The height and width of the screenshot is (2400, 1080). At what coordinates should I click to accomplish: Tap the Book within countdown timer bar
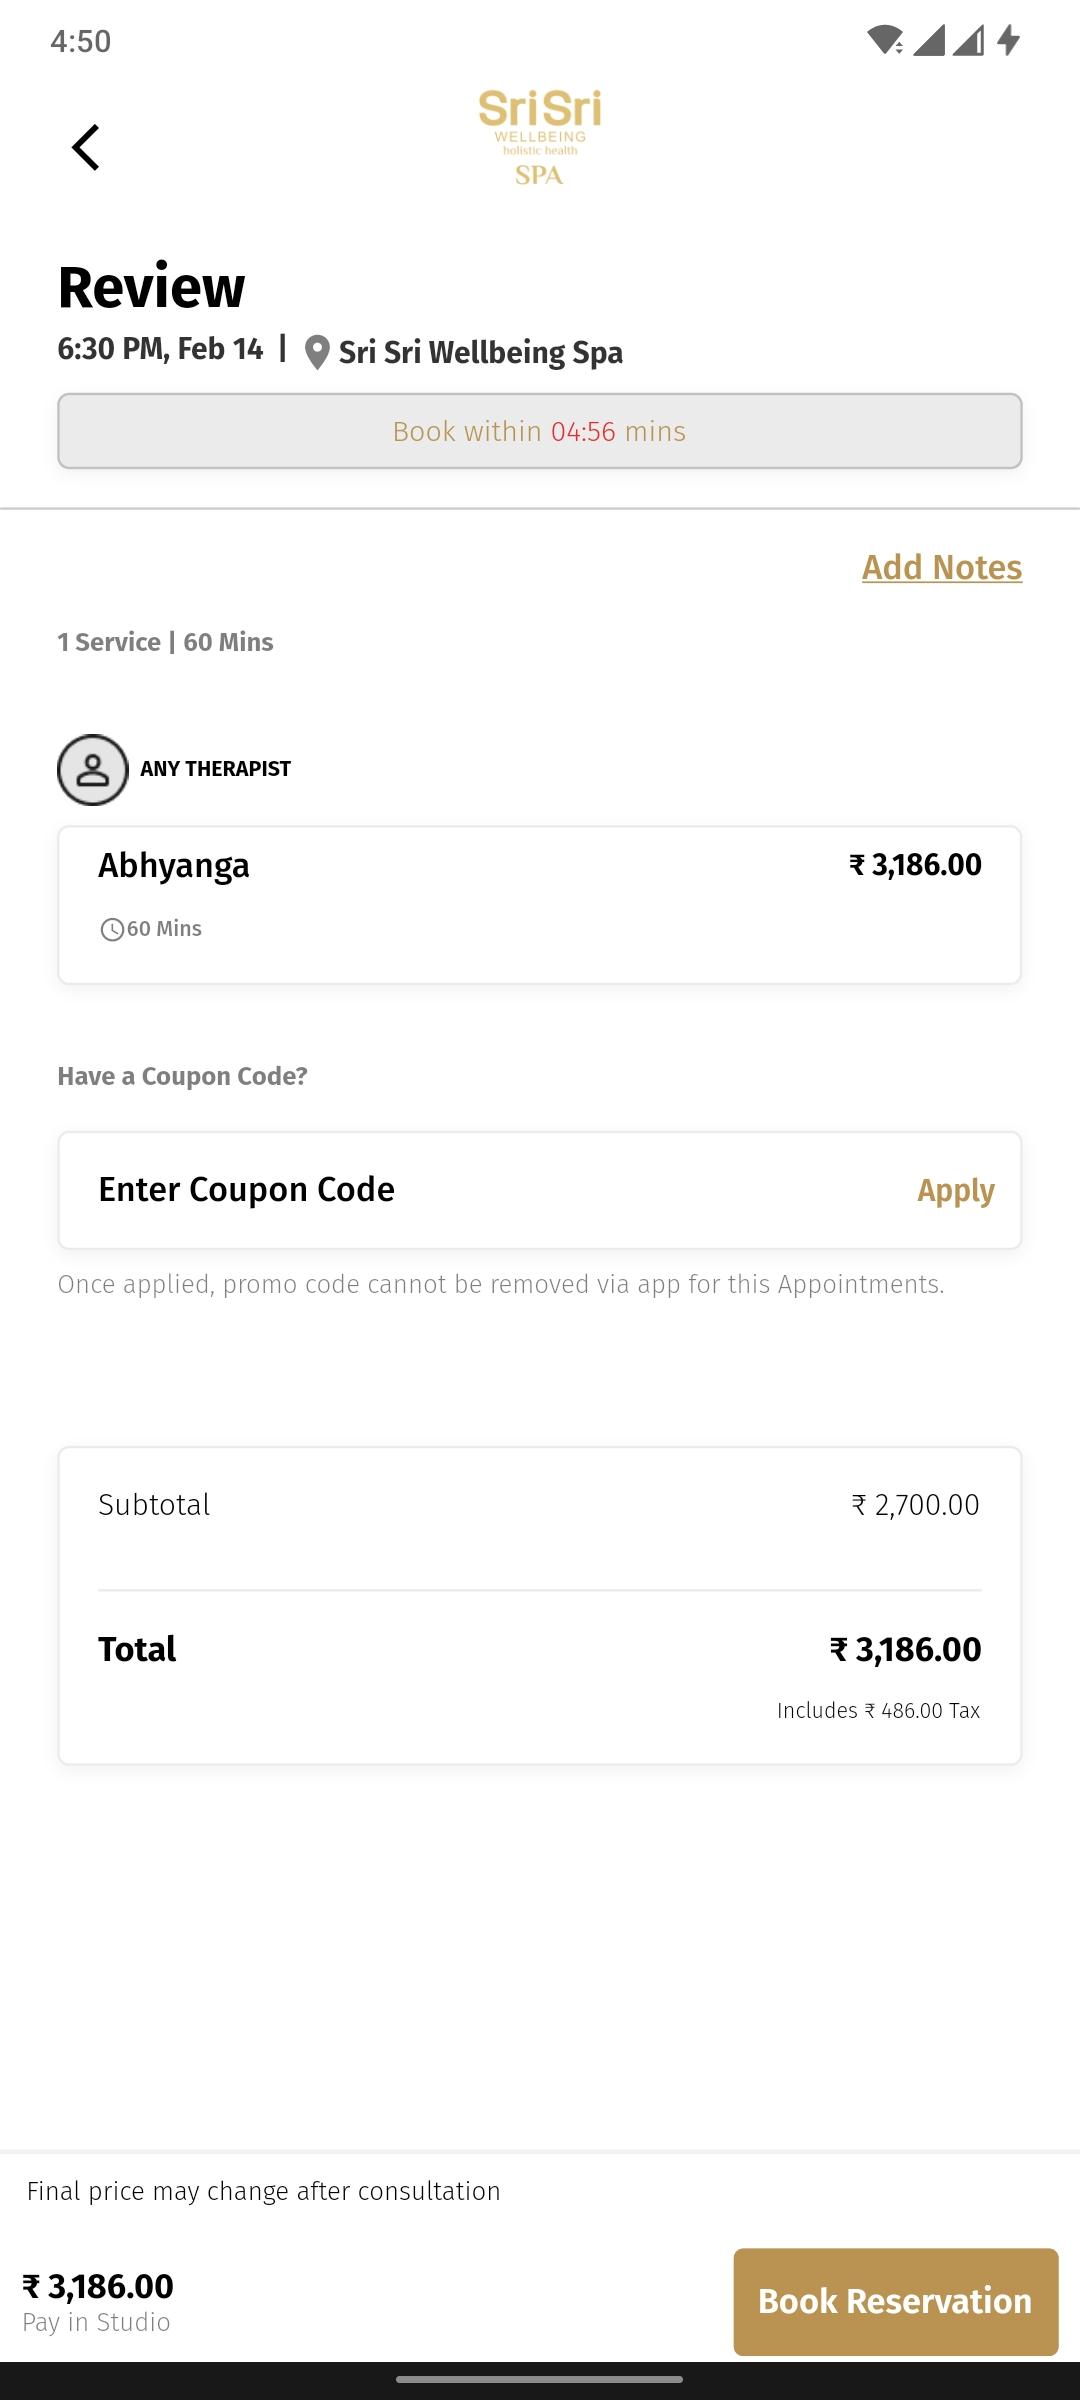(x=540, y=431)
